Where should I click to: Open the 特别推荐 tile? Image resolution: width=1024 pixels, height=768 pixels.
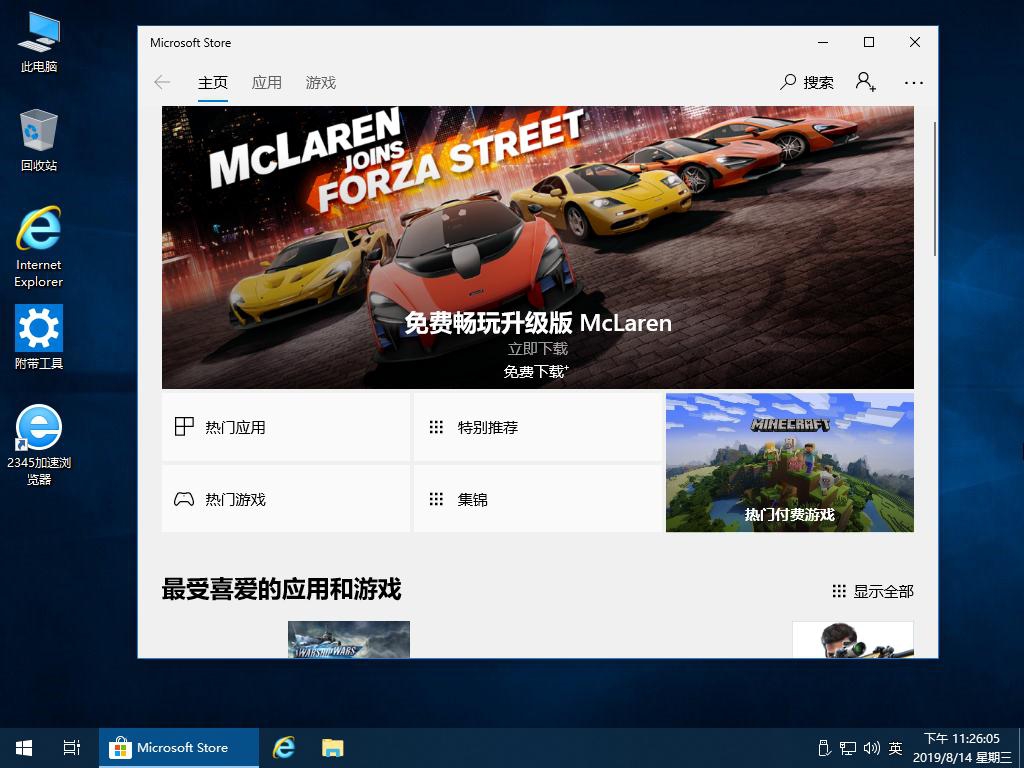coord(537,427)
